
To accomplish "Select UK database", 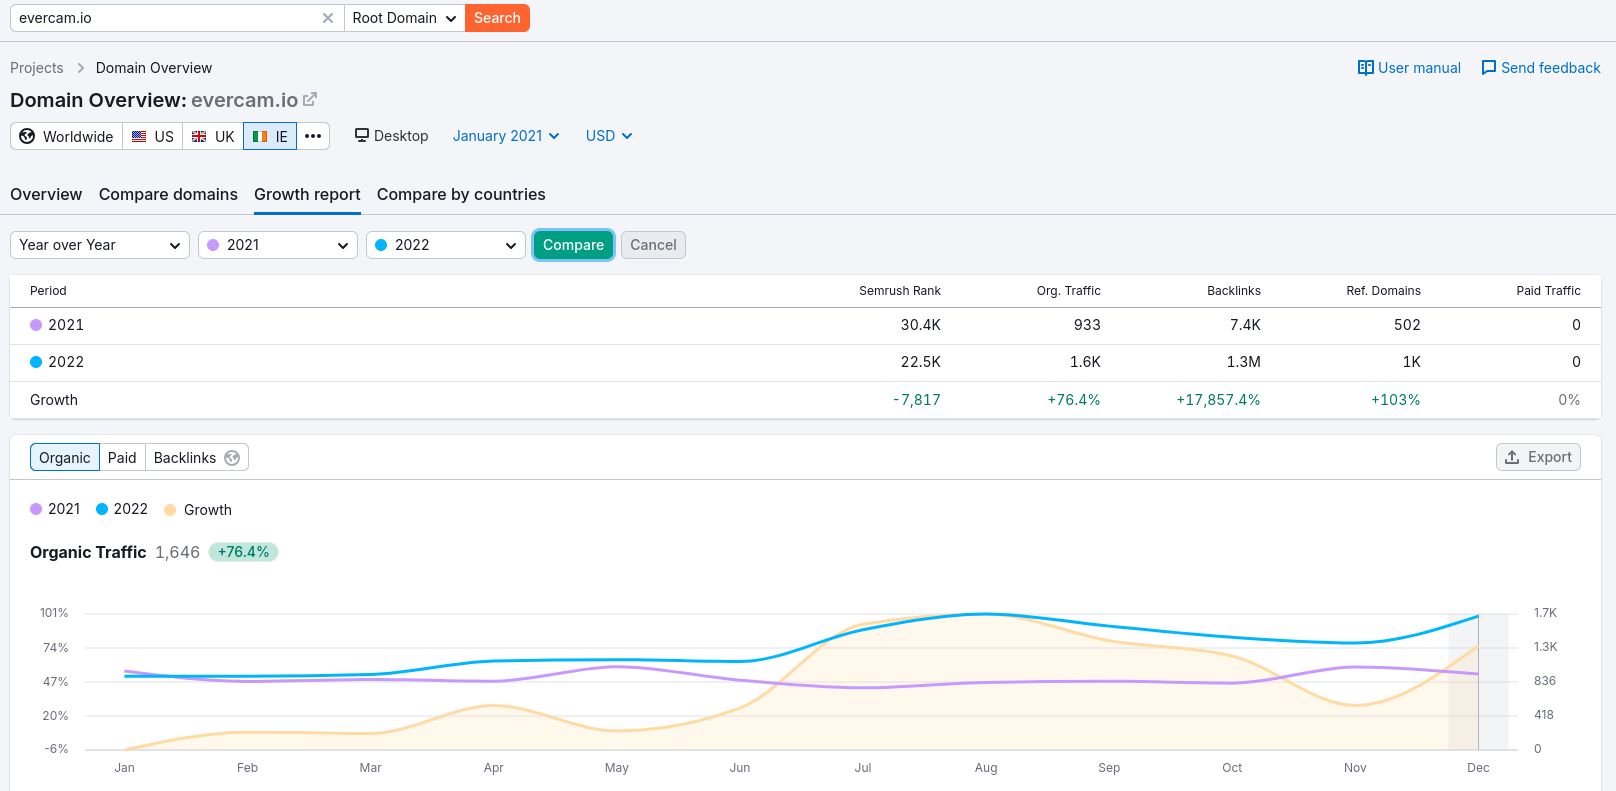I will coord(213,136).
